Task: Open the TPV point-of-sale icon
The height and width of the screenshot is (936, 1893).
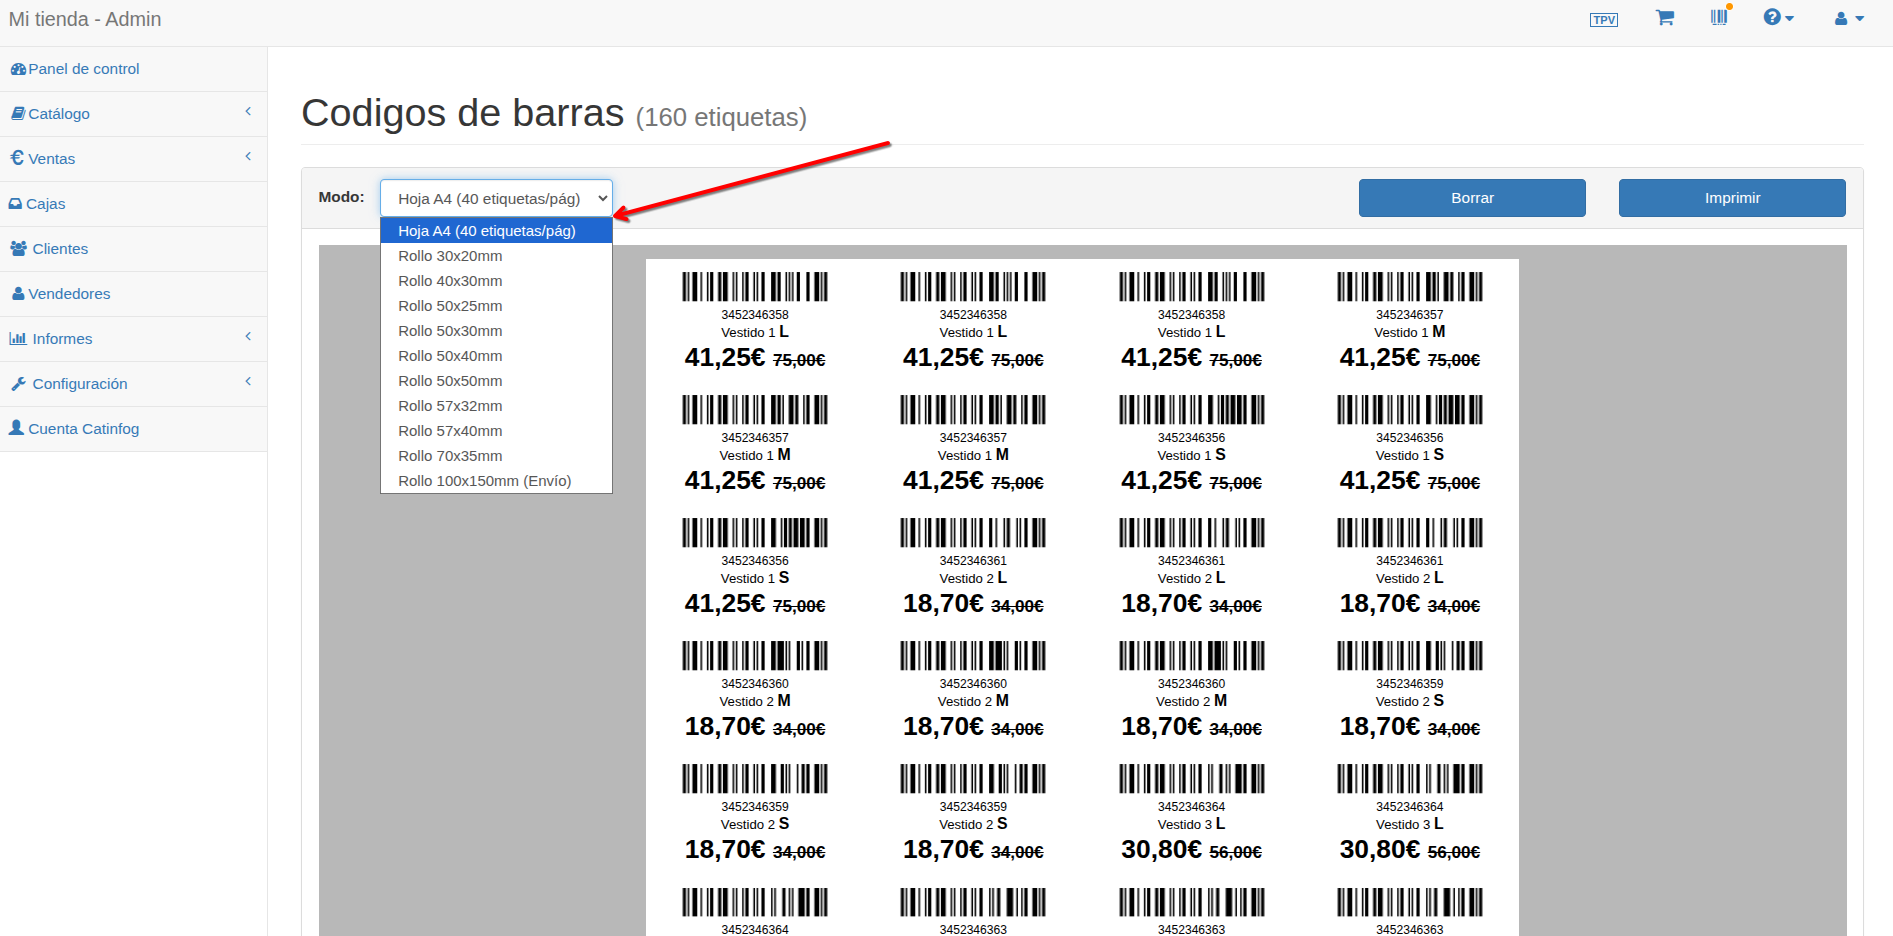Action: click(1603, 20)
